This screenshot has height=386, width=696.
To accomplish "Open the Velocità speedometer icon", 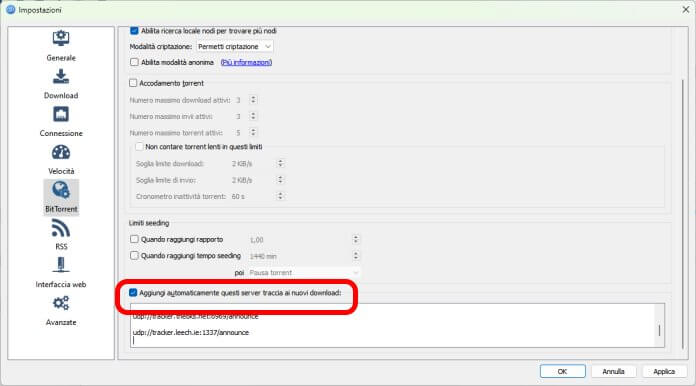I will point(61,152).
